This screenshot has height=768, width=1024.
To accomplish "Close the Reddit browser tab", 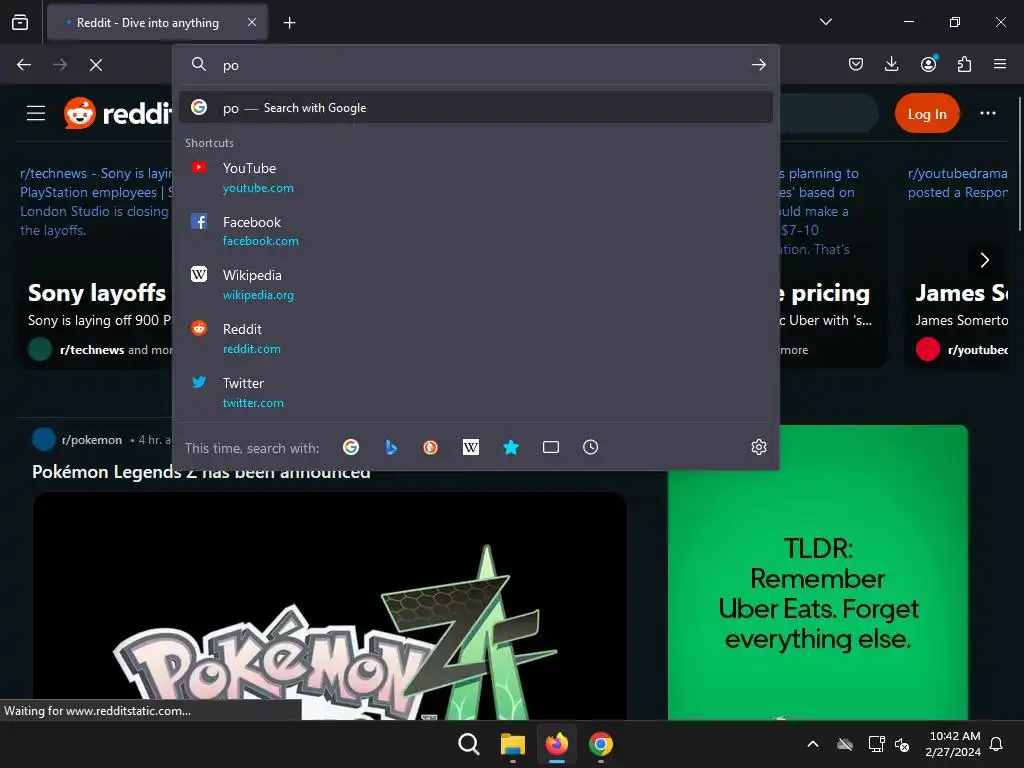I will [252, 22].
